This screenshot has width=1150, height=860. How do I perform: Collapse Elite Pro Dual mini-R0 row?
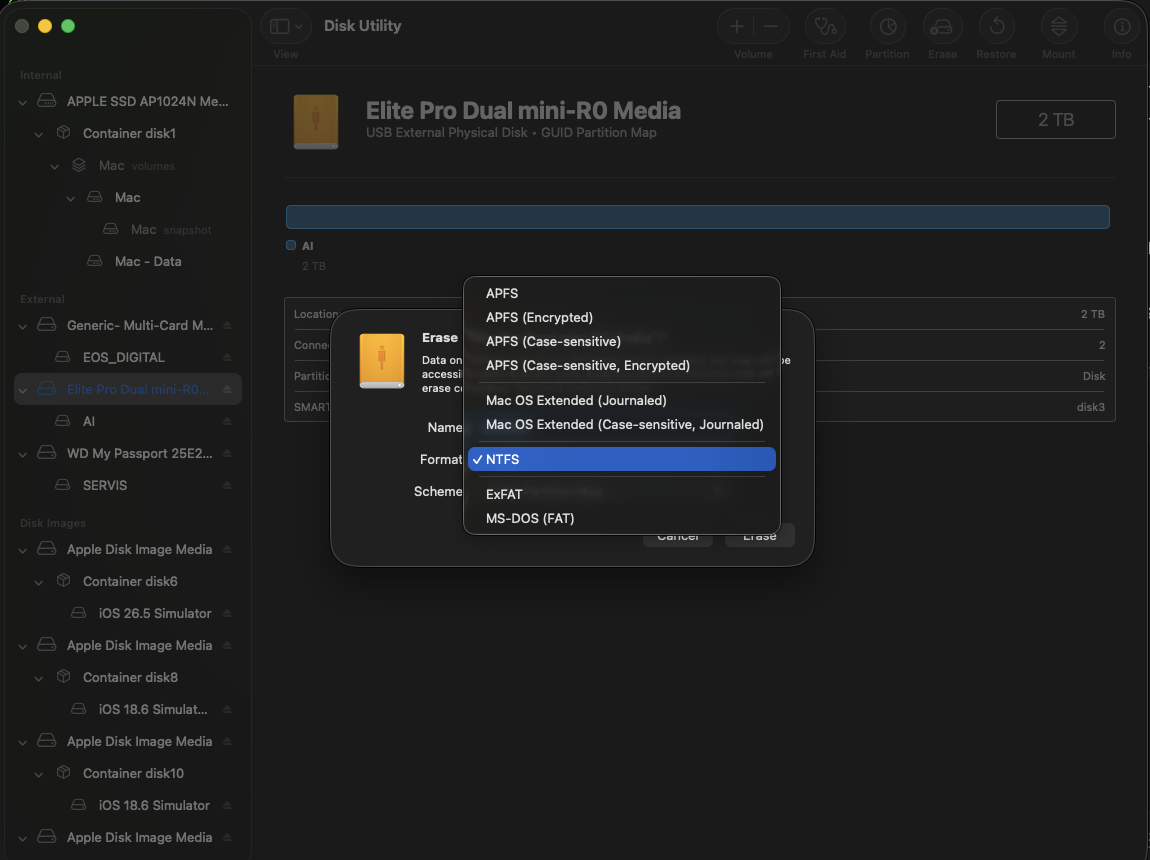click(x=23, y=390)
